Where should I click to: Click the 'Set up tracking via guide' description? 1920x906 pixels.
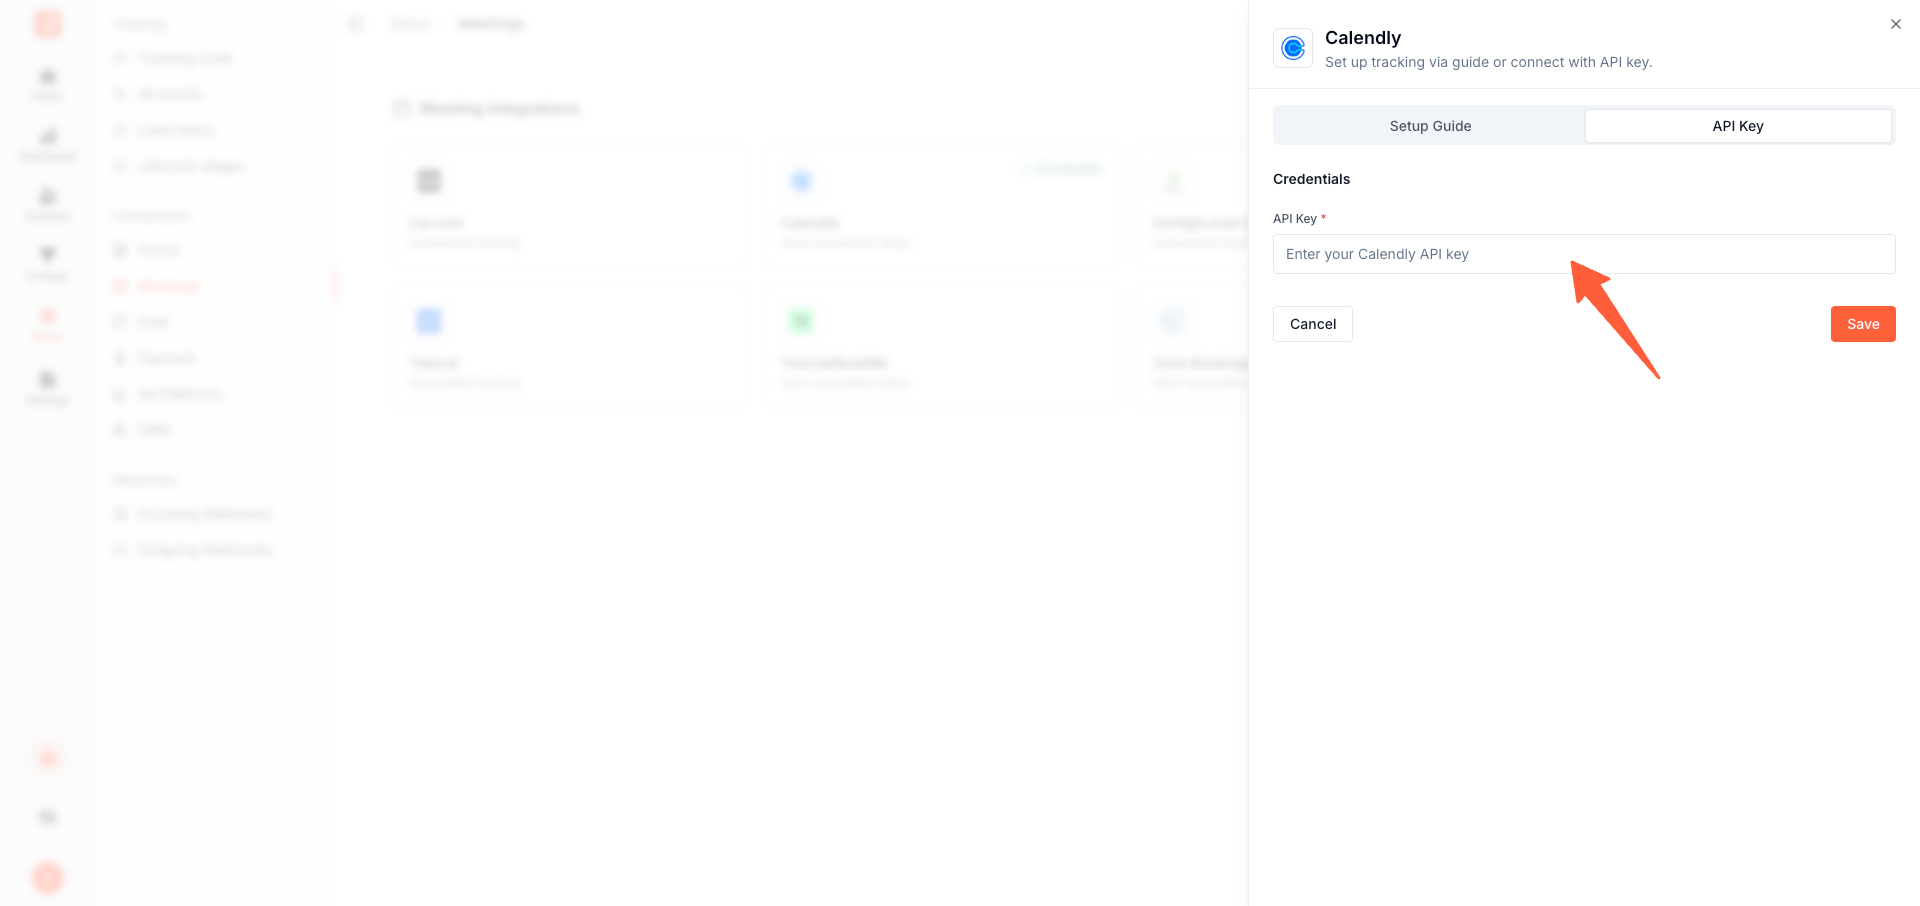click(x=1488, y=62)
